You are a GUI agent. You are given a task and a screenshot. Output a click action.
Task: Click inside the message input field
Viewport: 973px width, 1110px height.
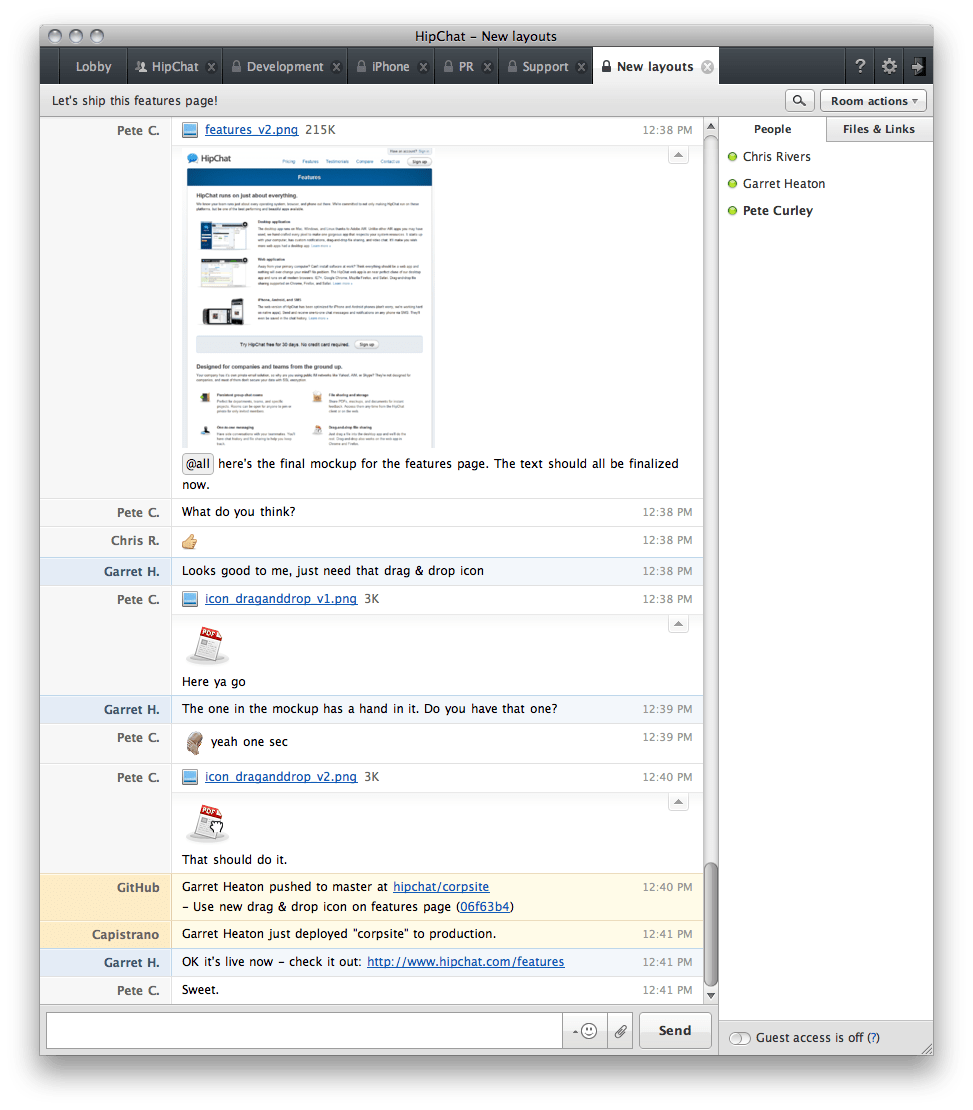[x=300, y=1030]
